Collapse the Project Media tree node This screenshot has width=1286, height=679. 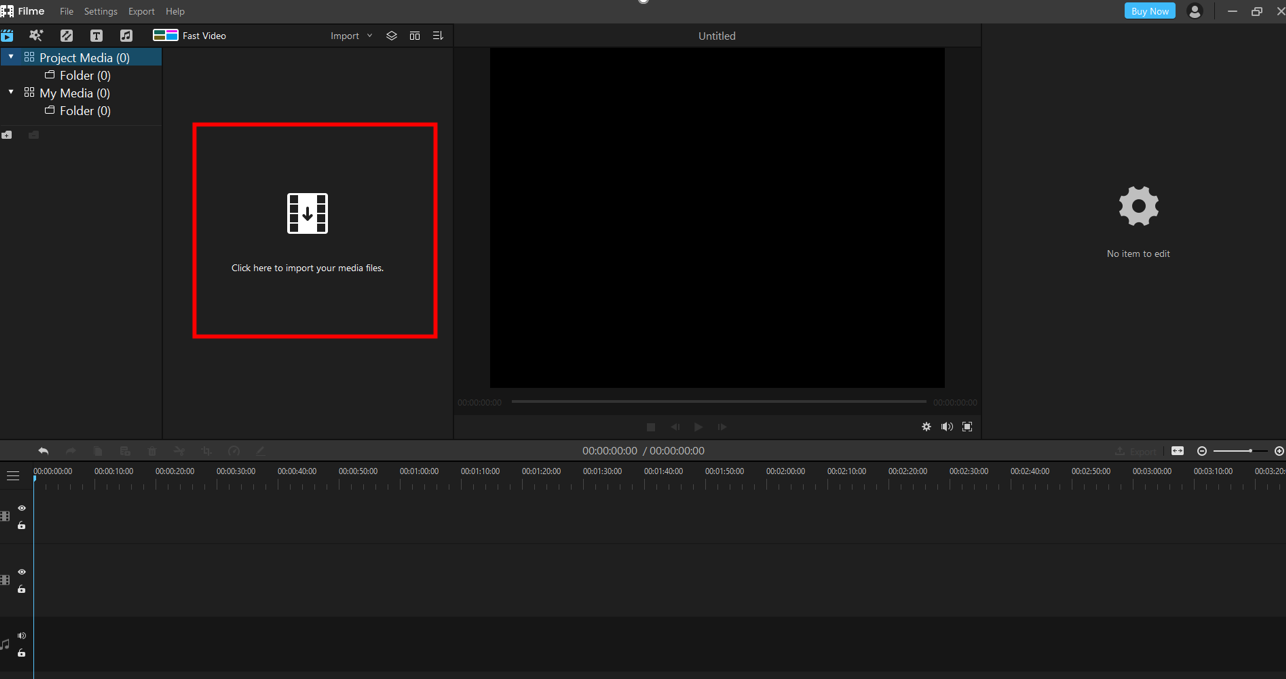11,57
